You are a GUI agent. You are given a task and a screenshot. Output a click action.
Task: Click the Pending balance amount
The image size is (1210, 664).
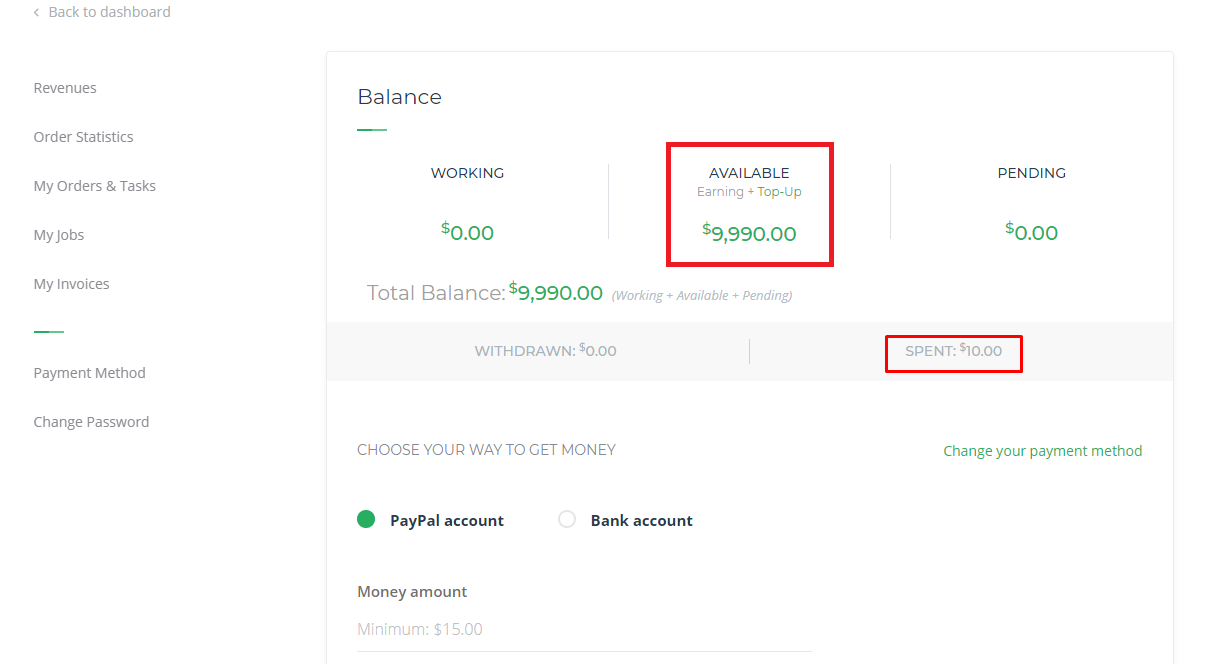[1031, 233]
